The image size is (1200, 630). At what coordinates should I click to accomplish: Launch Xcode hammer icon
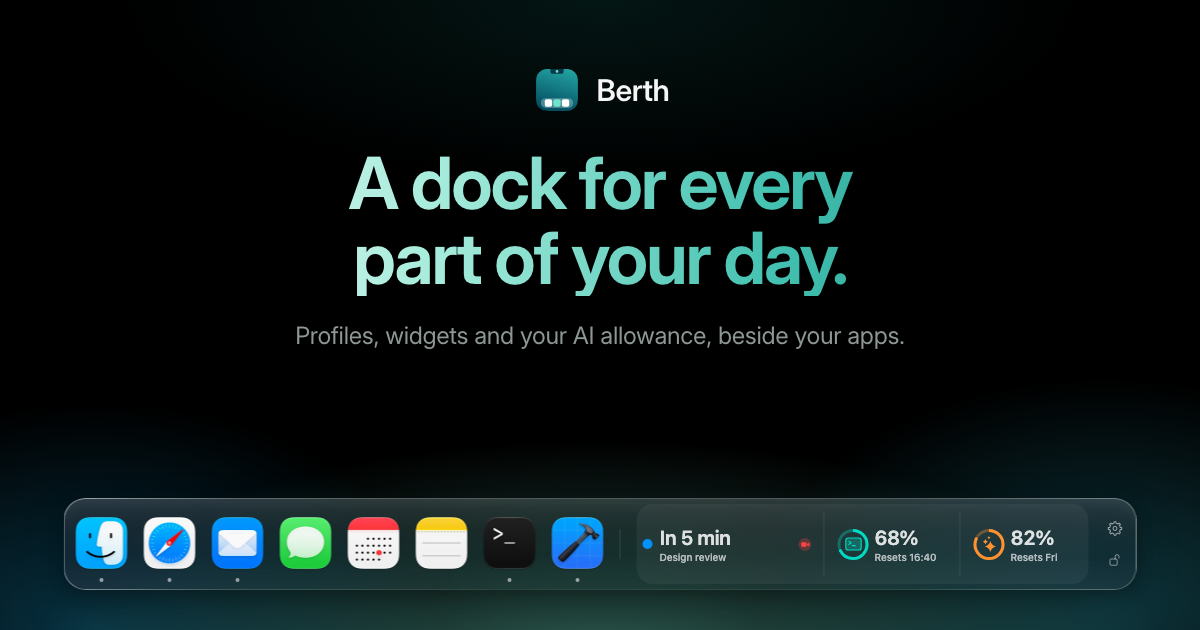tap(578, 543)
